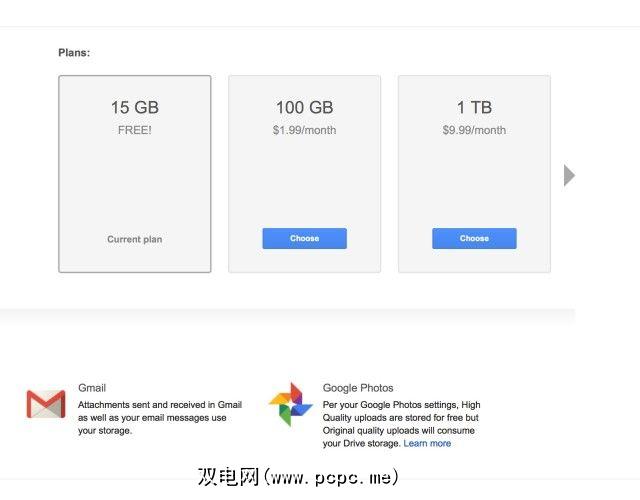Viewport: 640px width, 500px height.
Task: Open the Learn more link
Action: point(427,443)
